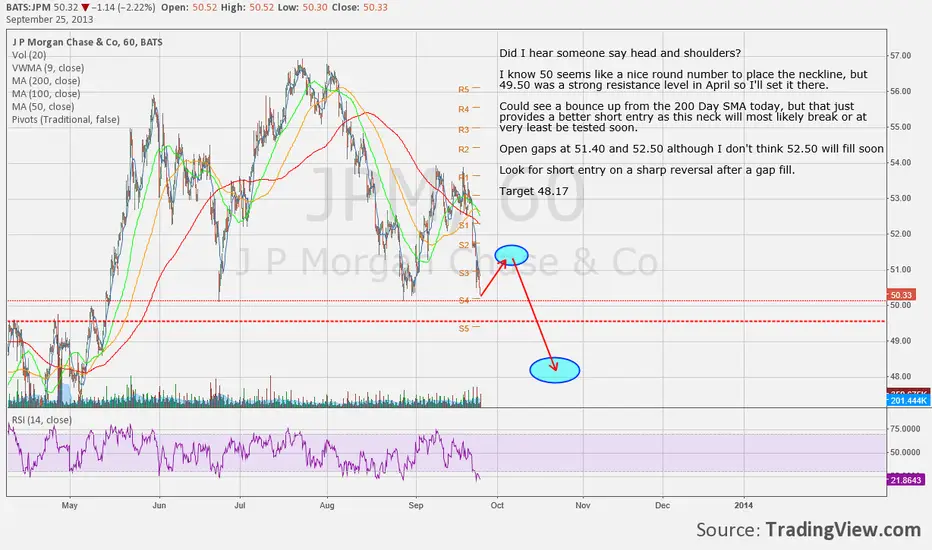Select the 'Target 48.17' note

[x=534, y=191]
